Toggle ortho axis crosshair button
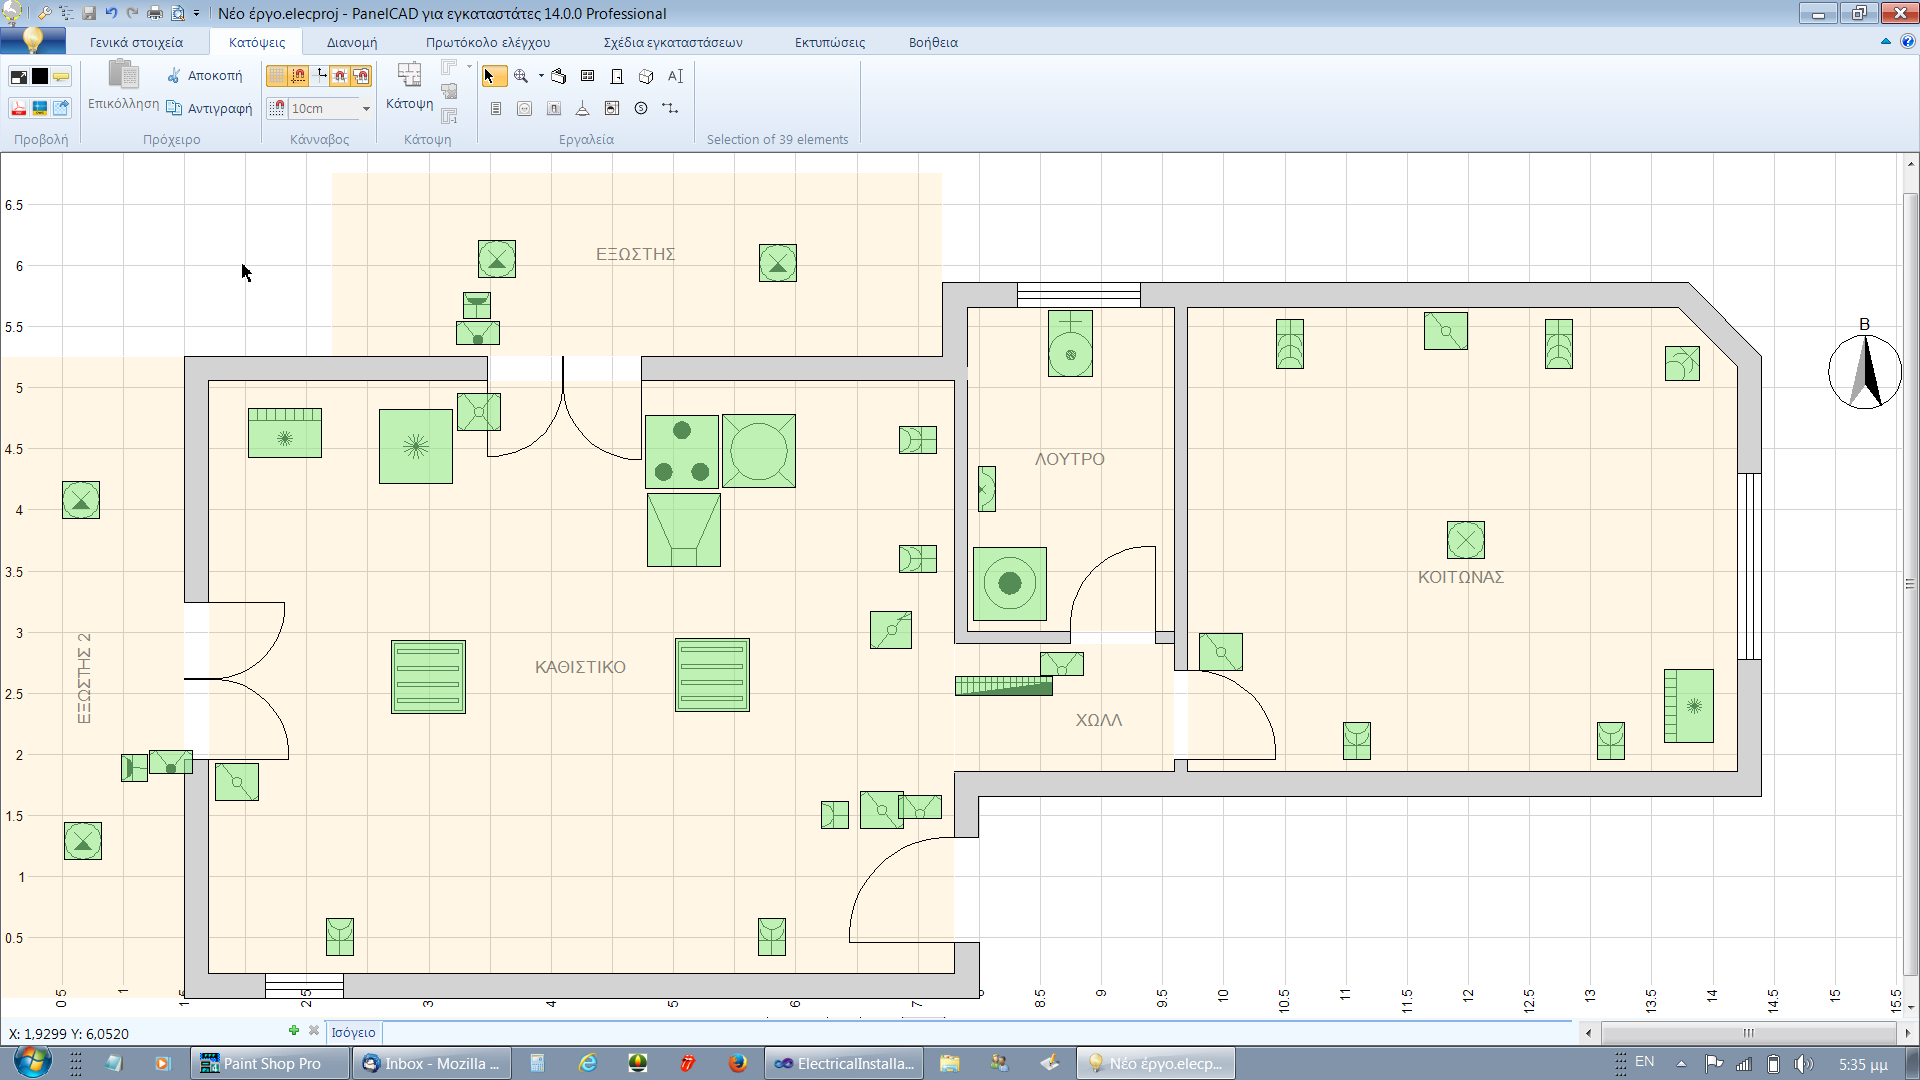The width and height of the screenshot is (1920, 1080). click(x=320, y=76)
